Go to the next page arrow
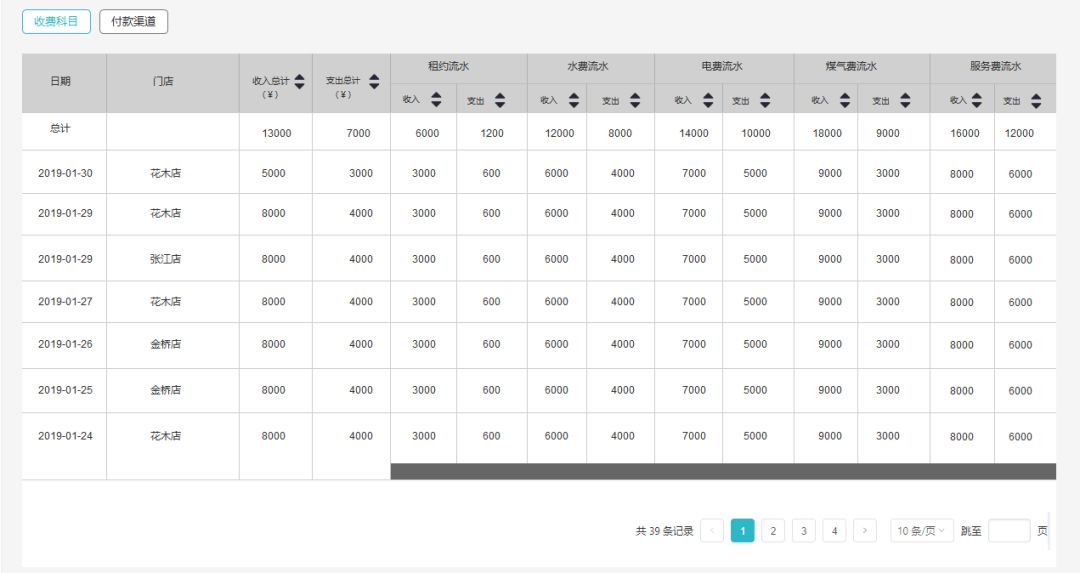This screenshot has height=573, width=1080. tap(864, 531)
